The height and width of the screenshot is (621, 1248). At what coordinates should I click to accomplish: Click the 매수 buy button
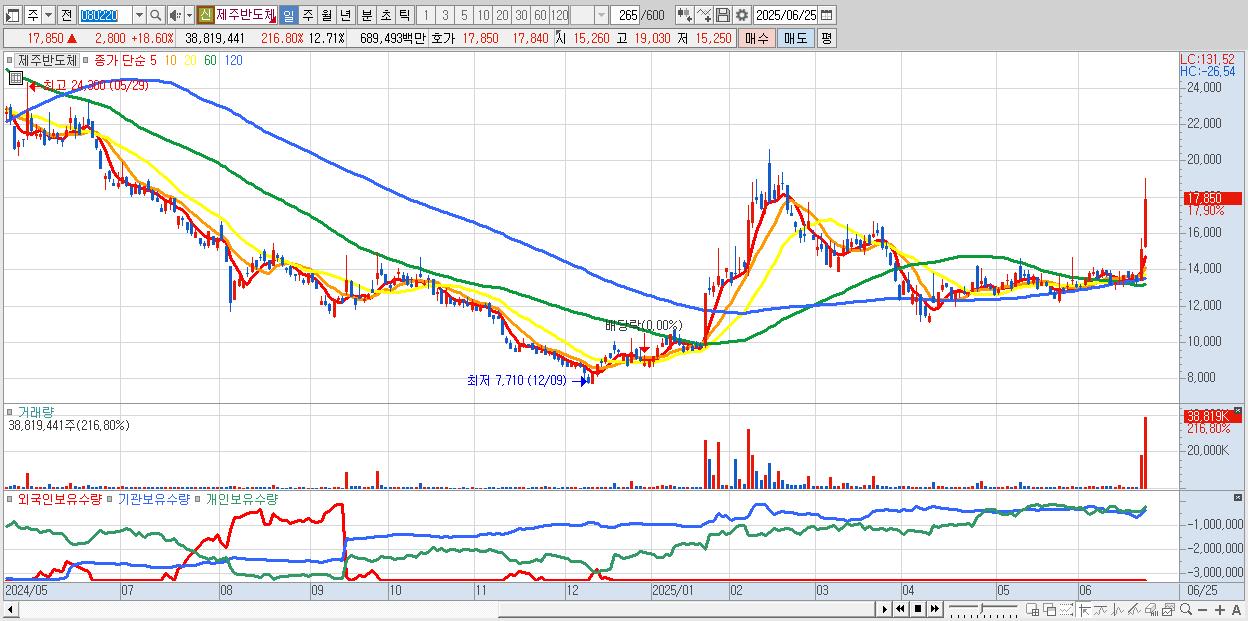tap(757, 38)
